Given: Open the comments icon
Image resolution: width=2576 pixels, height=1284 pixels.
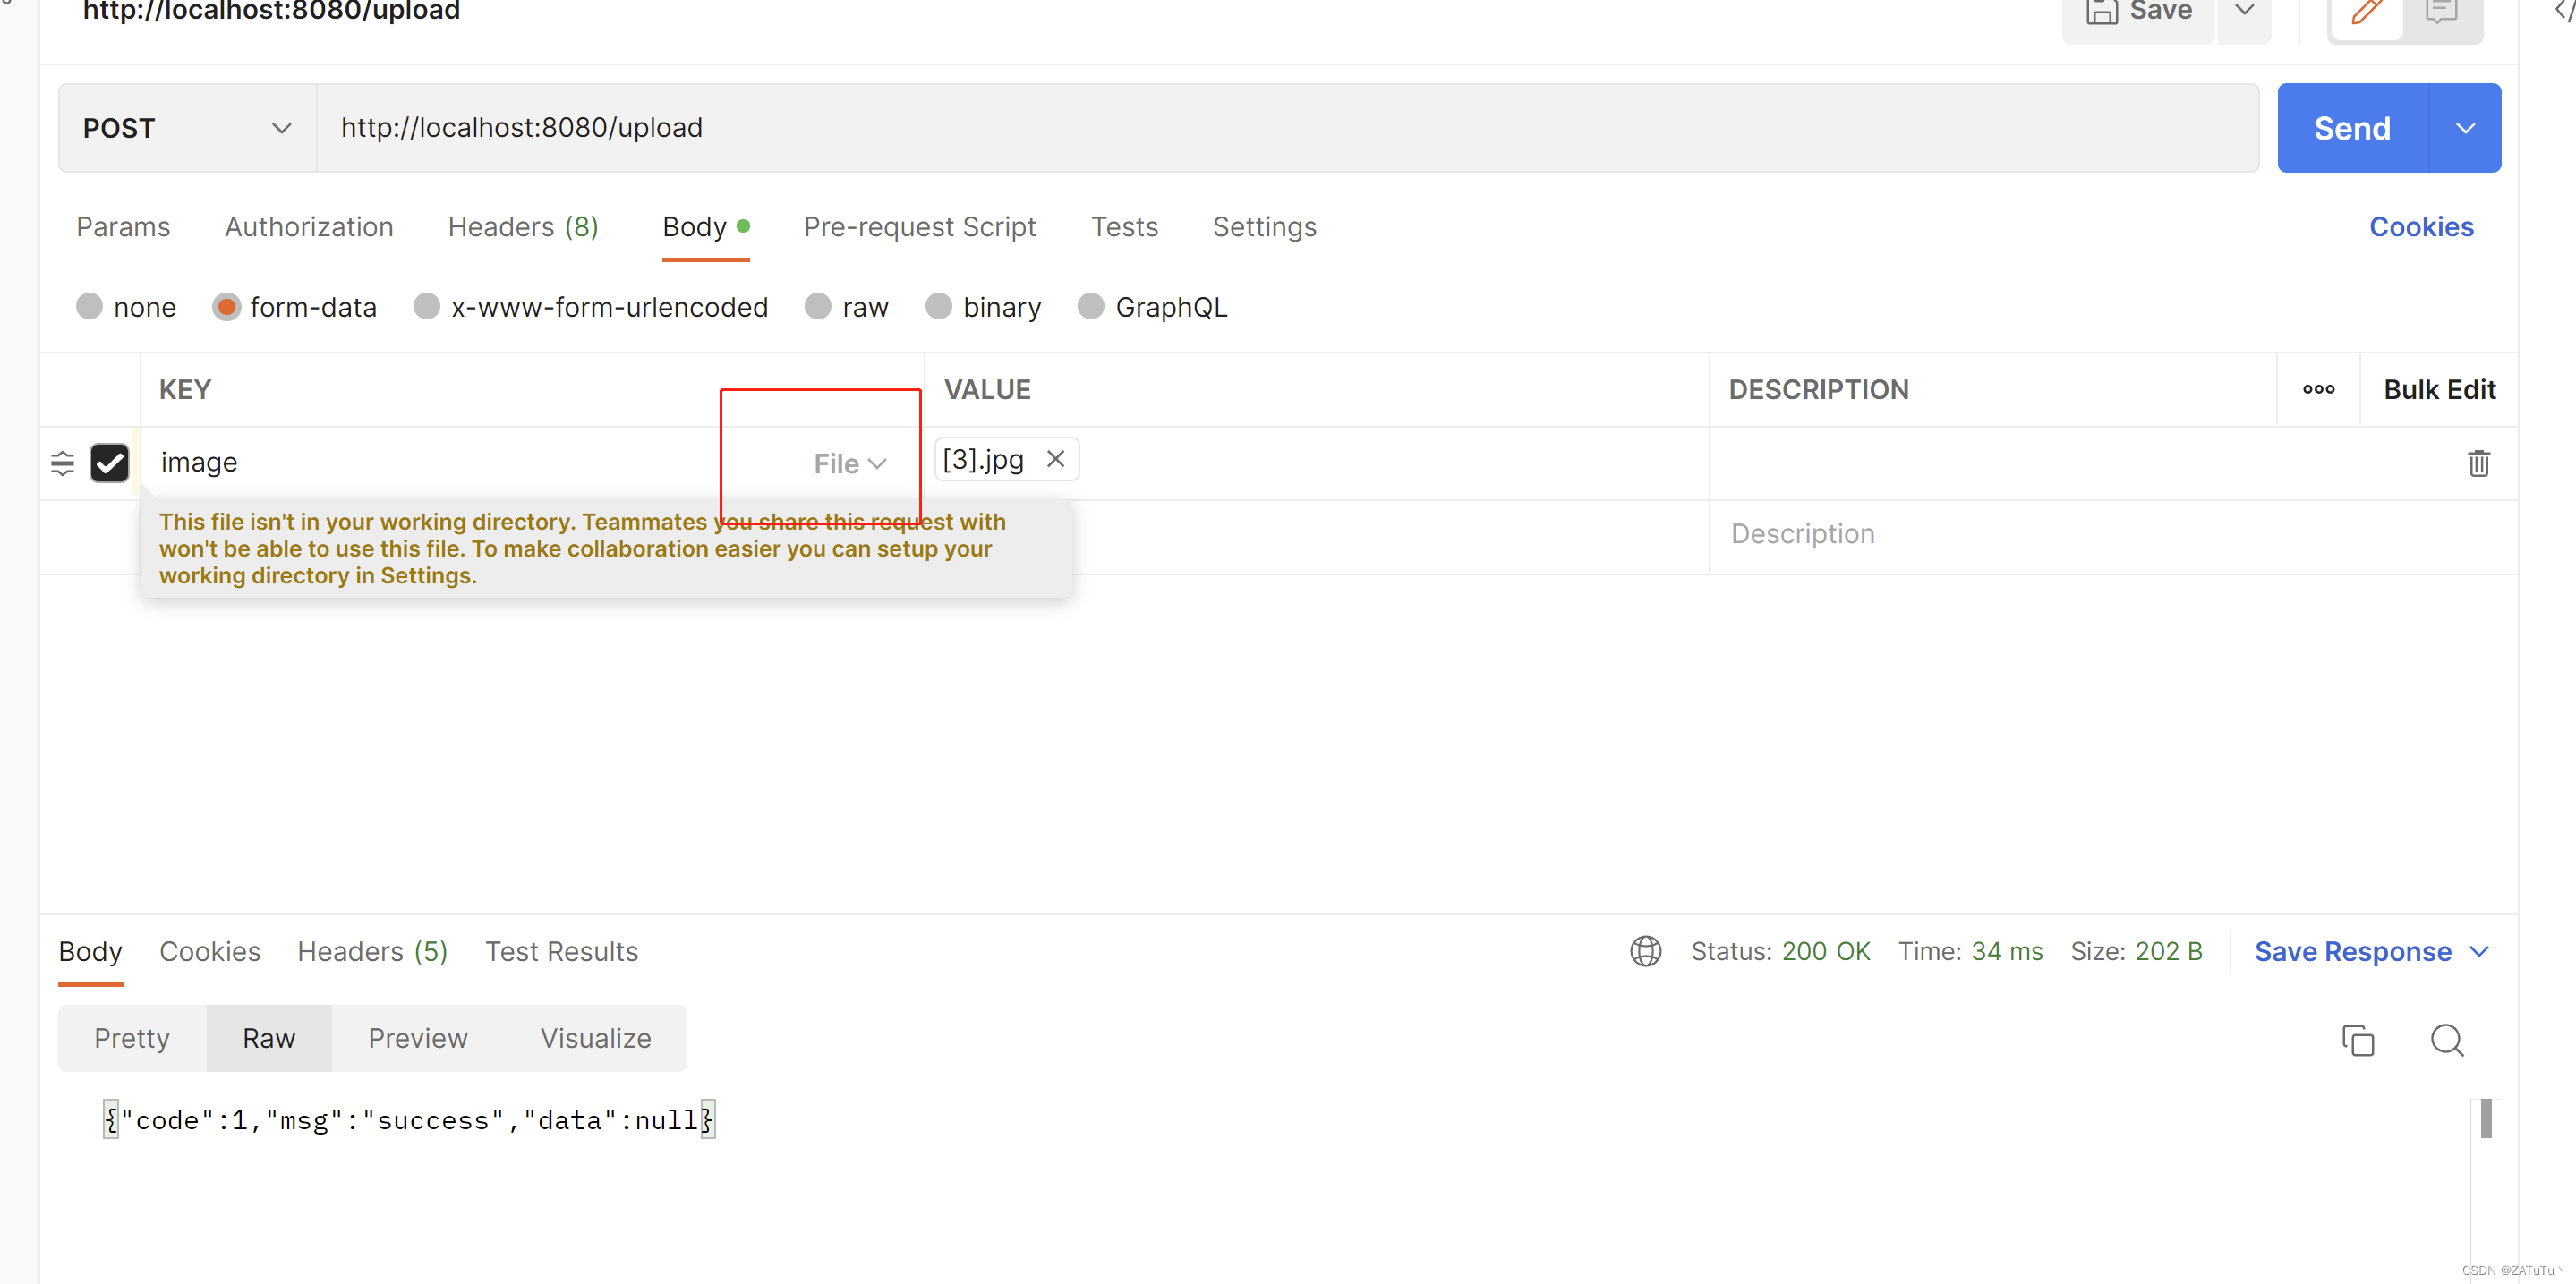Looking at the screenshot, I should point(2441,12).
